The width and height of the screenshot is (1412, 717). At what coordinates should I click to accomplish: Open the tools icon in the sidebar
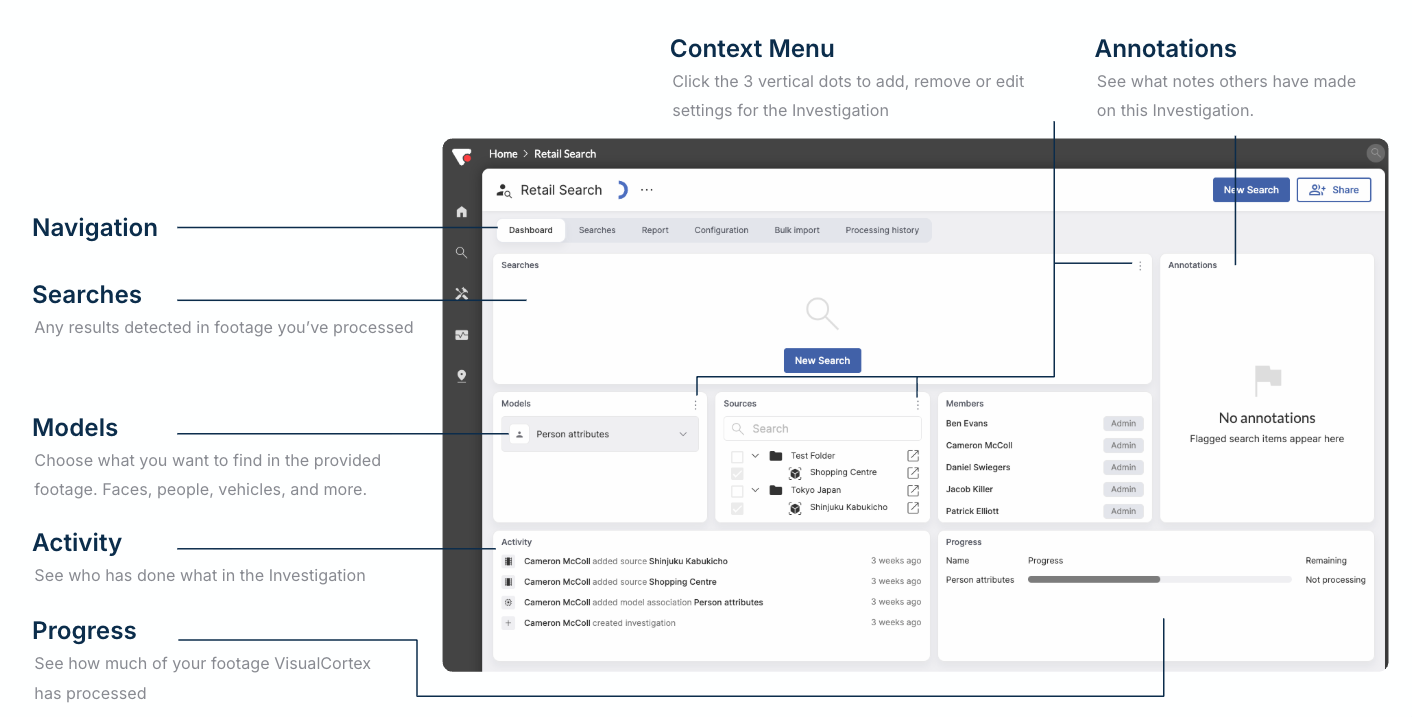(461, 294)
